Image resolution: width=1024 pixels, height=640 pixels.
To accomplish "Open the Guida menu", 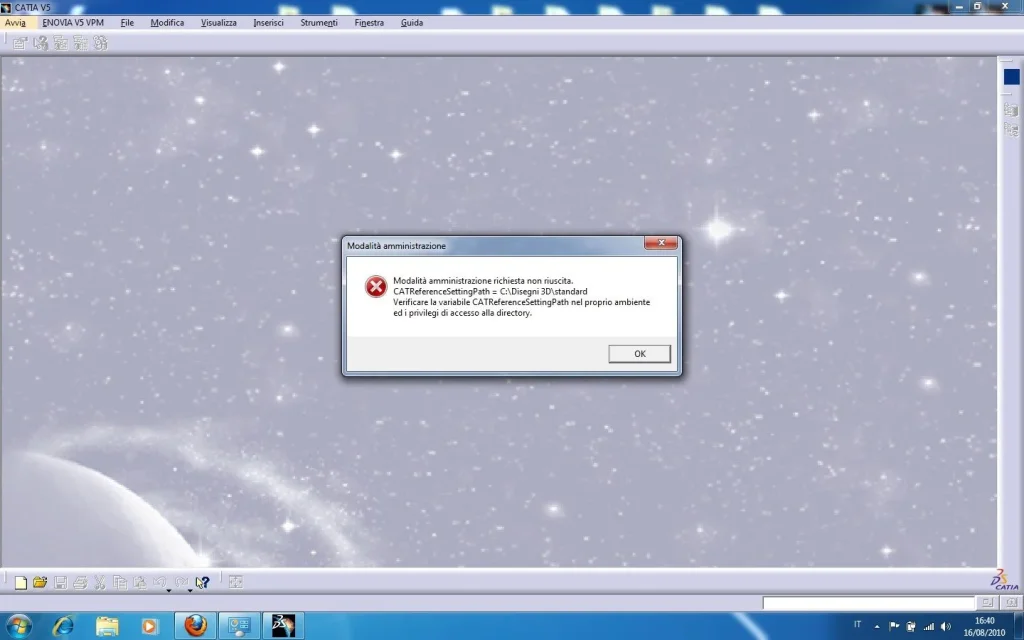I will point(411,22).
